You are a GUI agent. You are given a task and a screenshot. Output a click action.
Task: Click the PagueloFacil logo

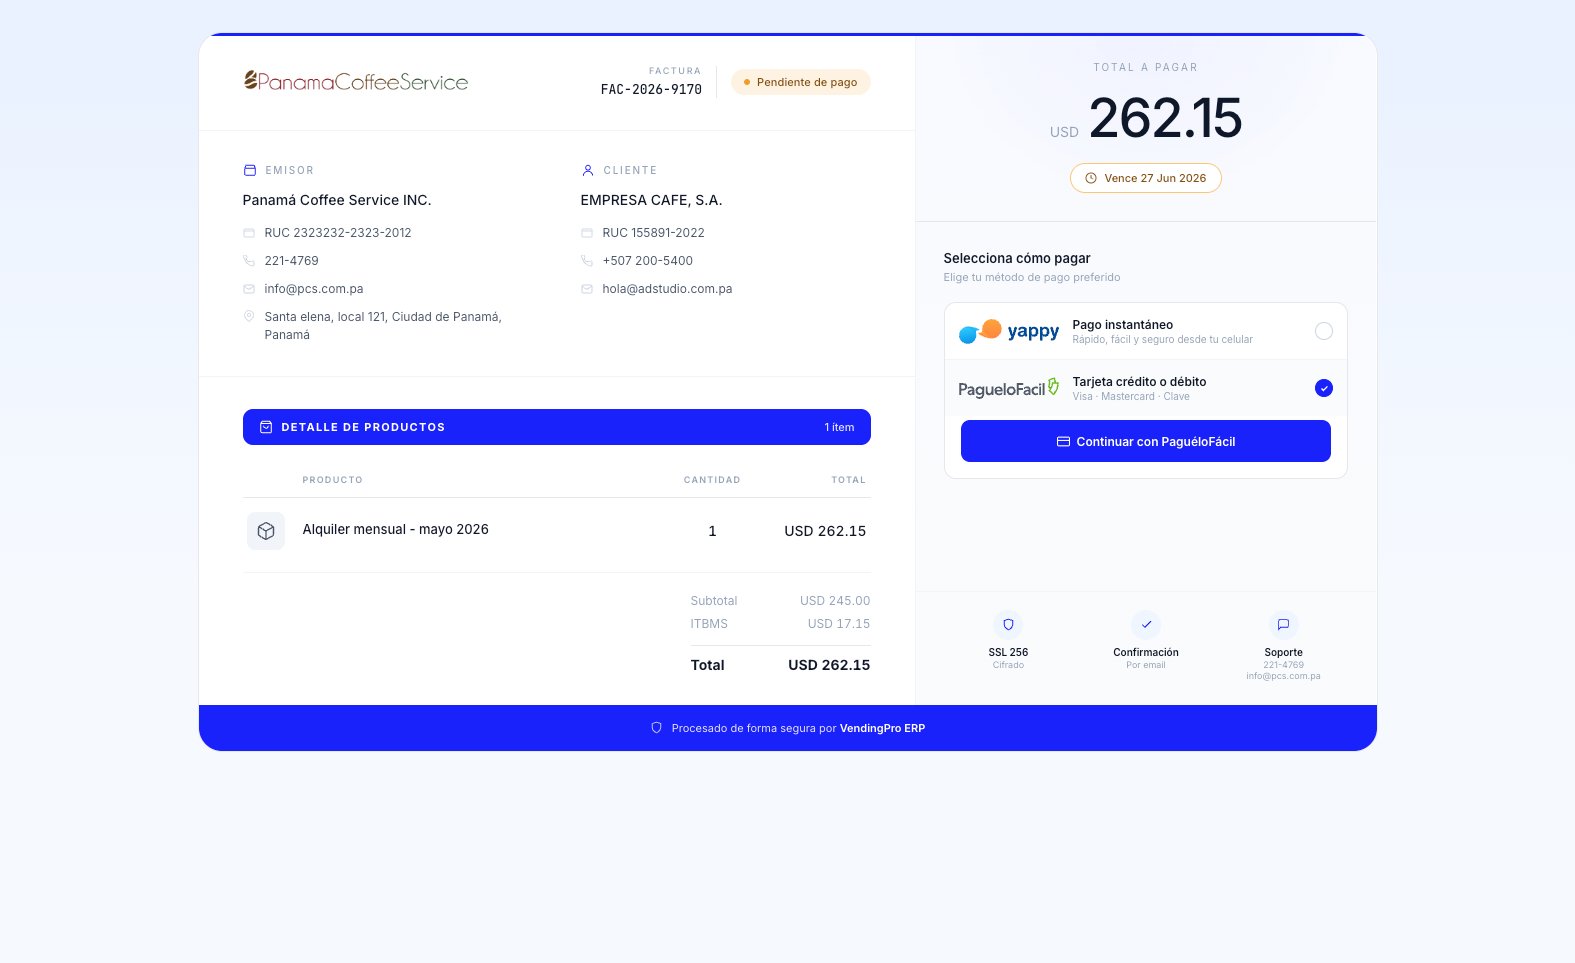point(1009,388)
